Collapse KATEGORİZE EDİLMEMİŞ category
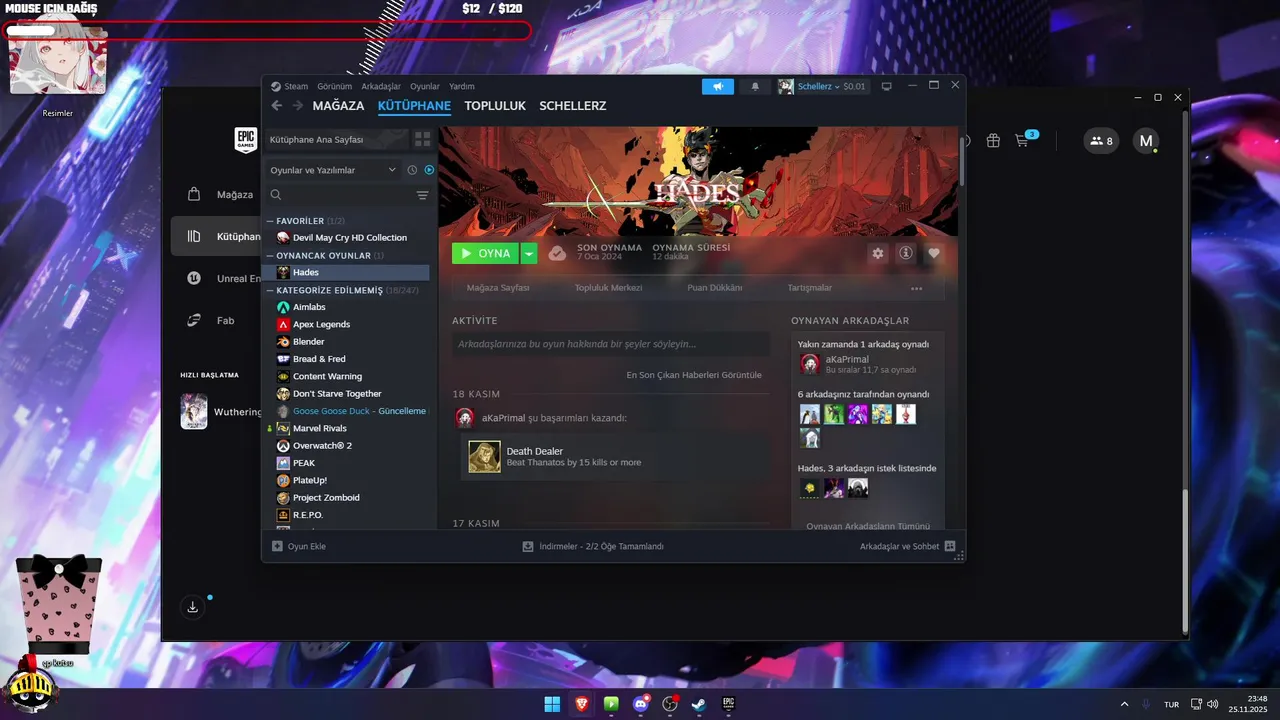 pos(270,291)
